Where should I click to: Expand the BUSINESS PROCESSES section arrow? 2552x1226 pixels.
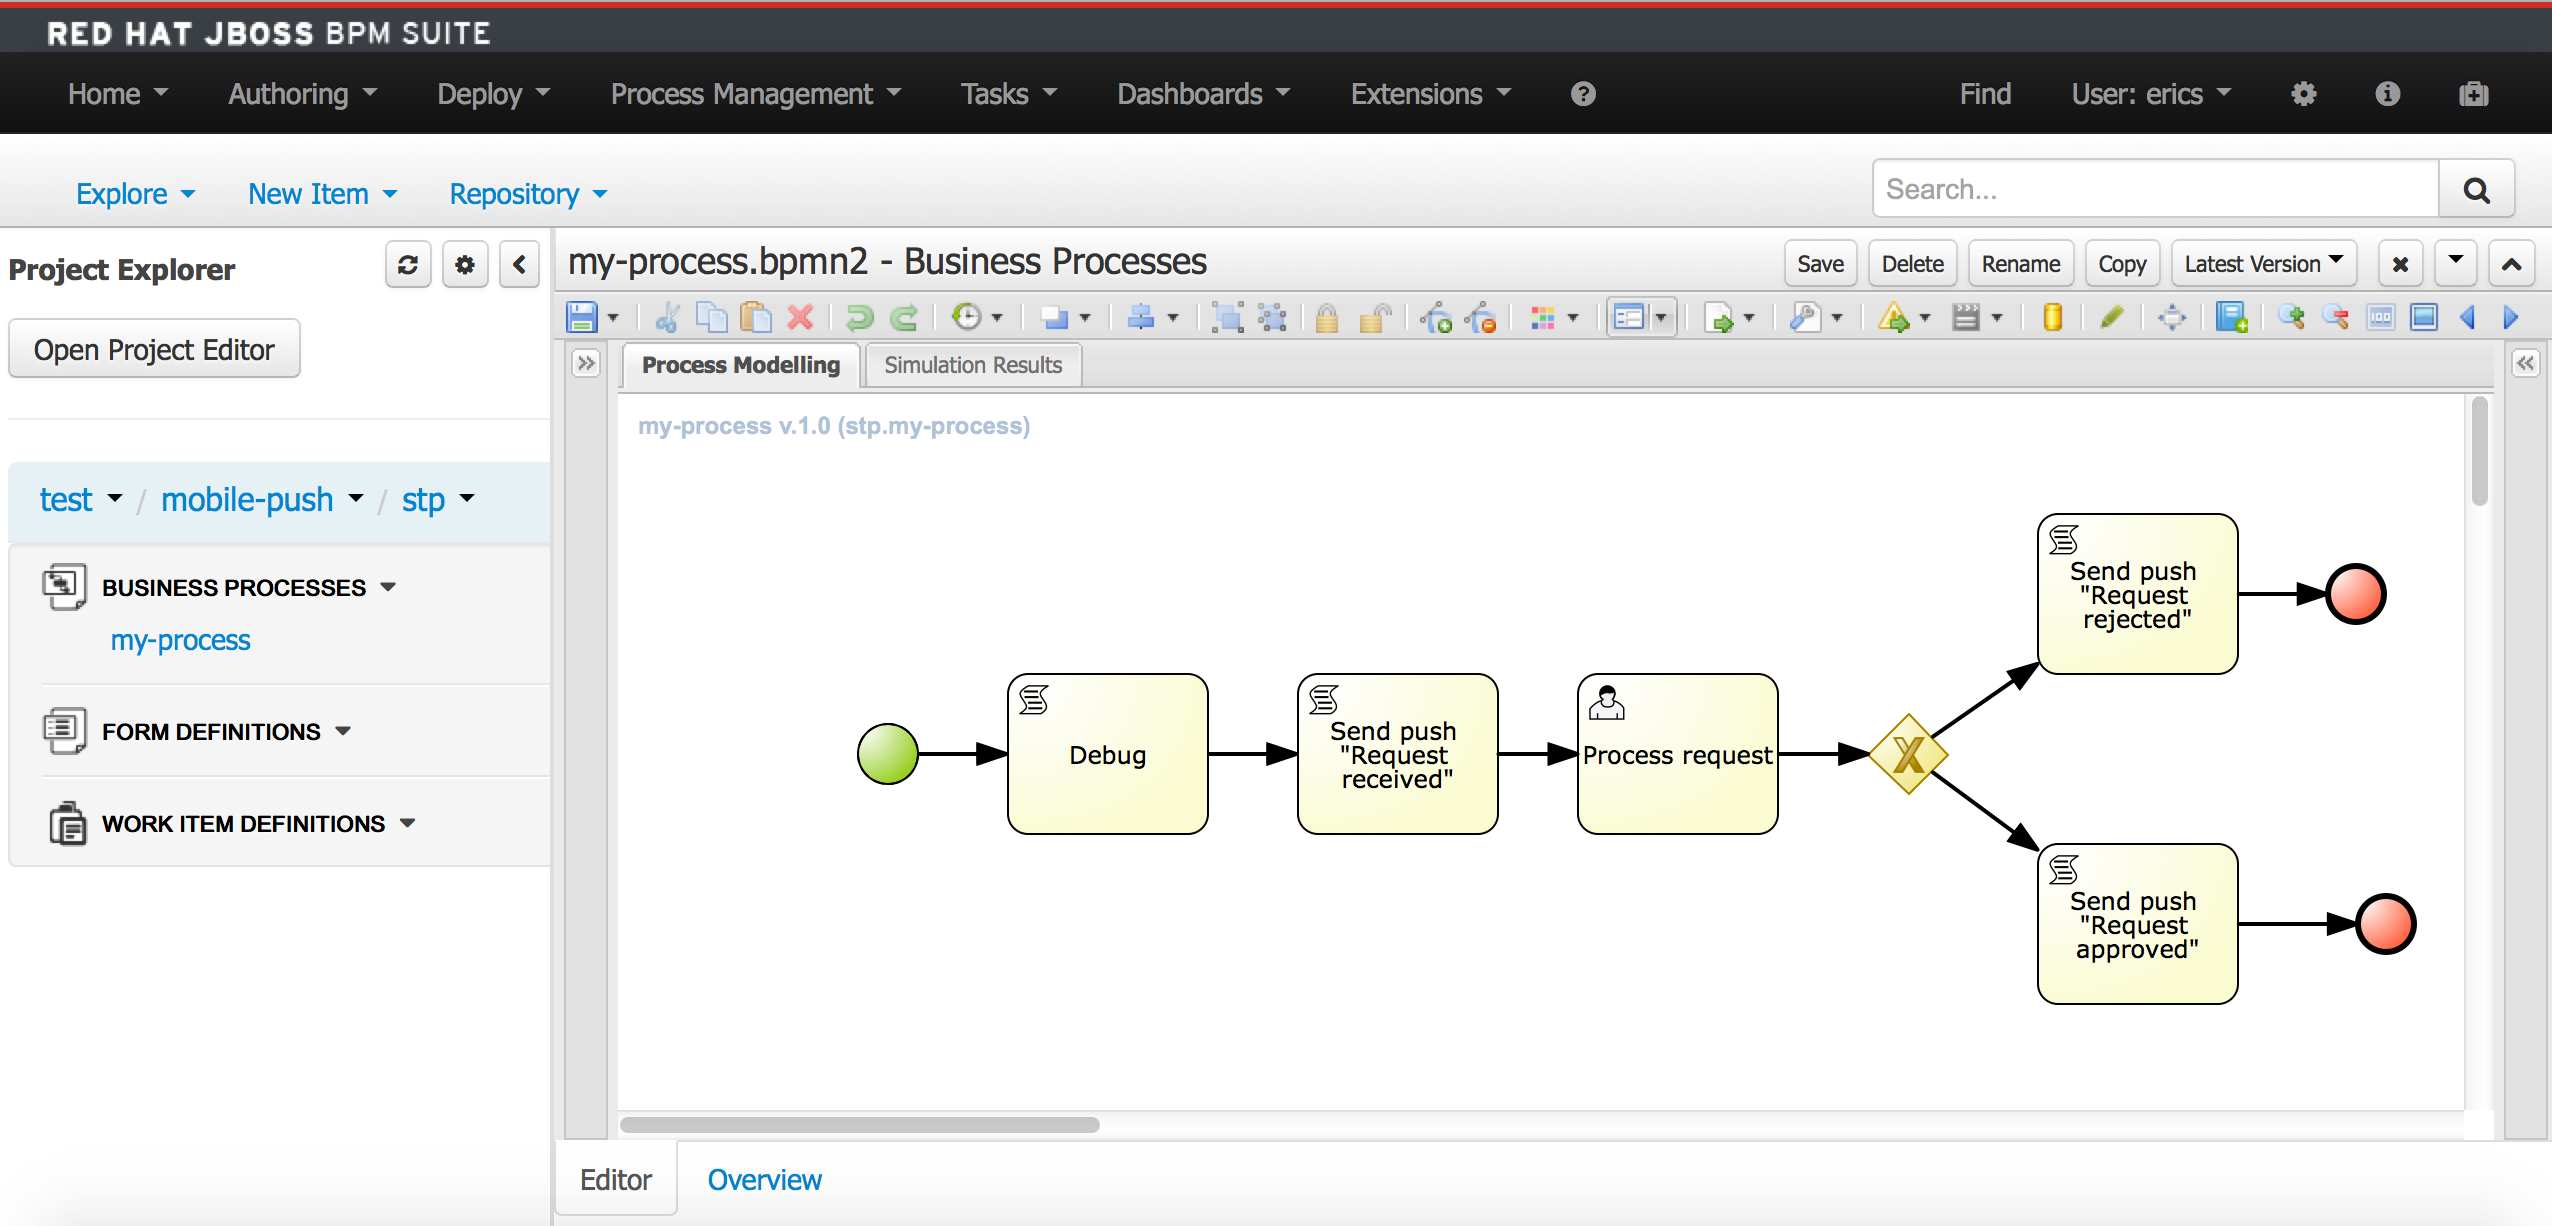[389, 587]
